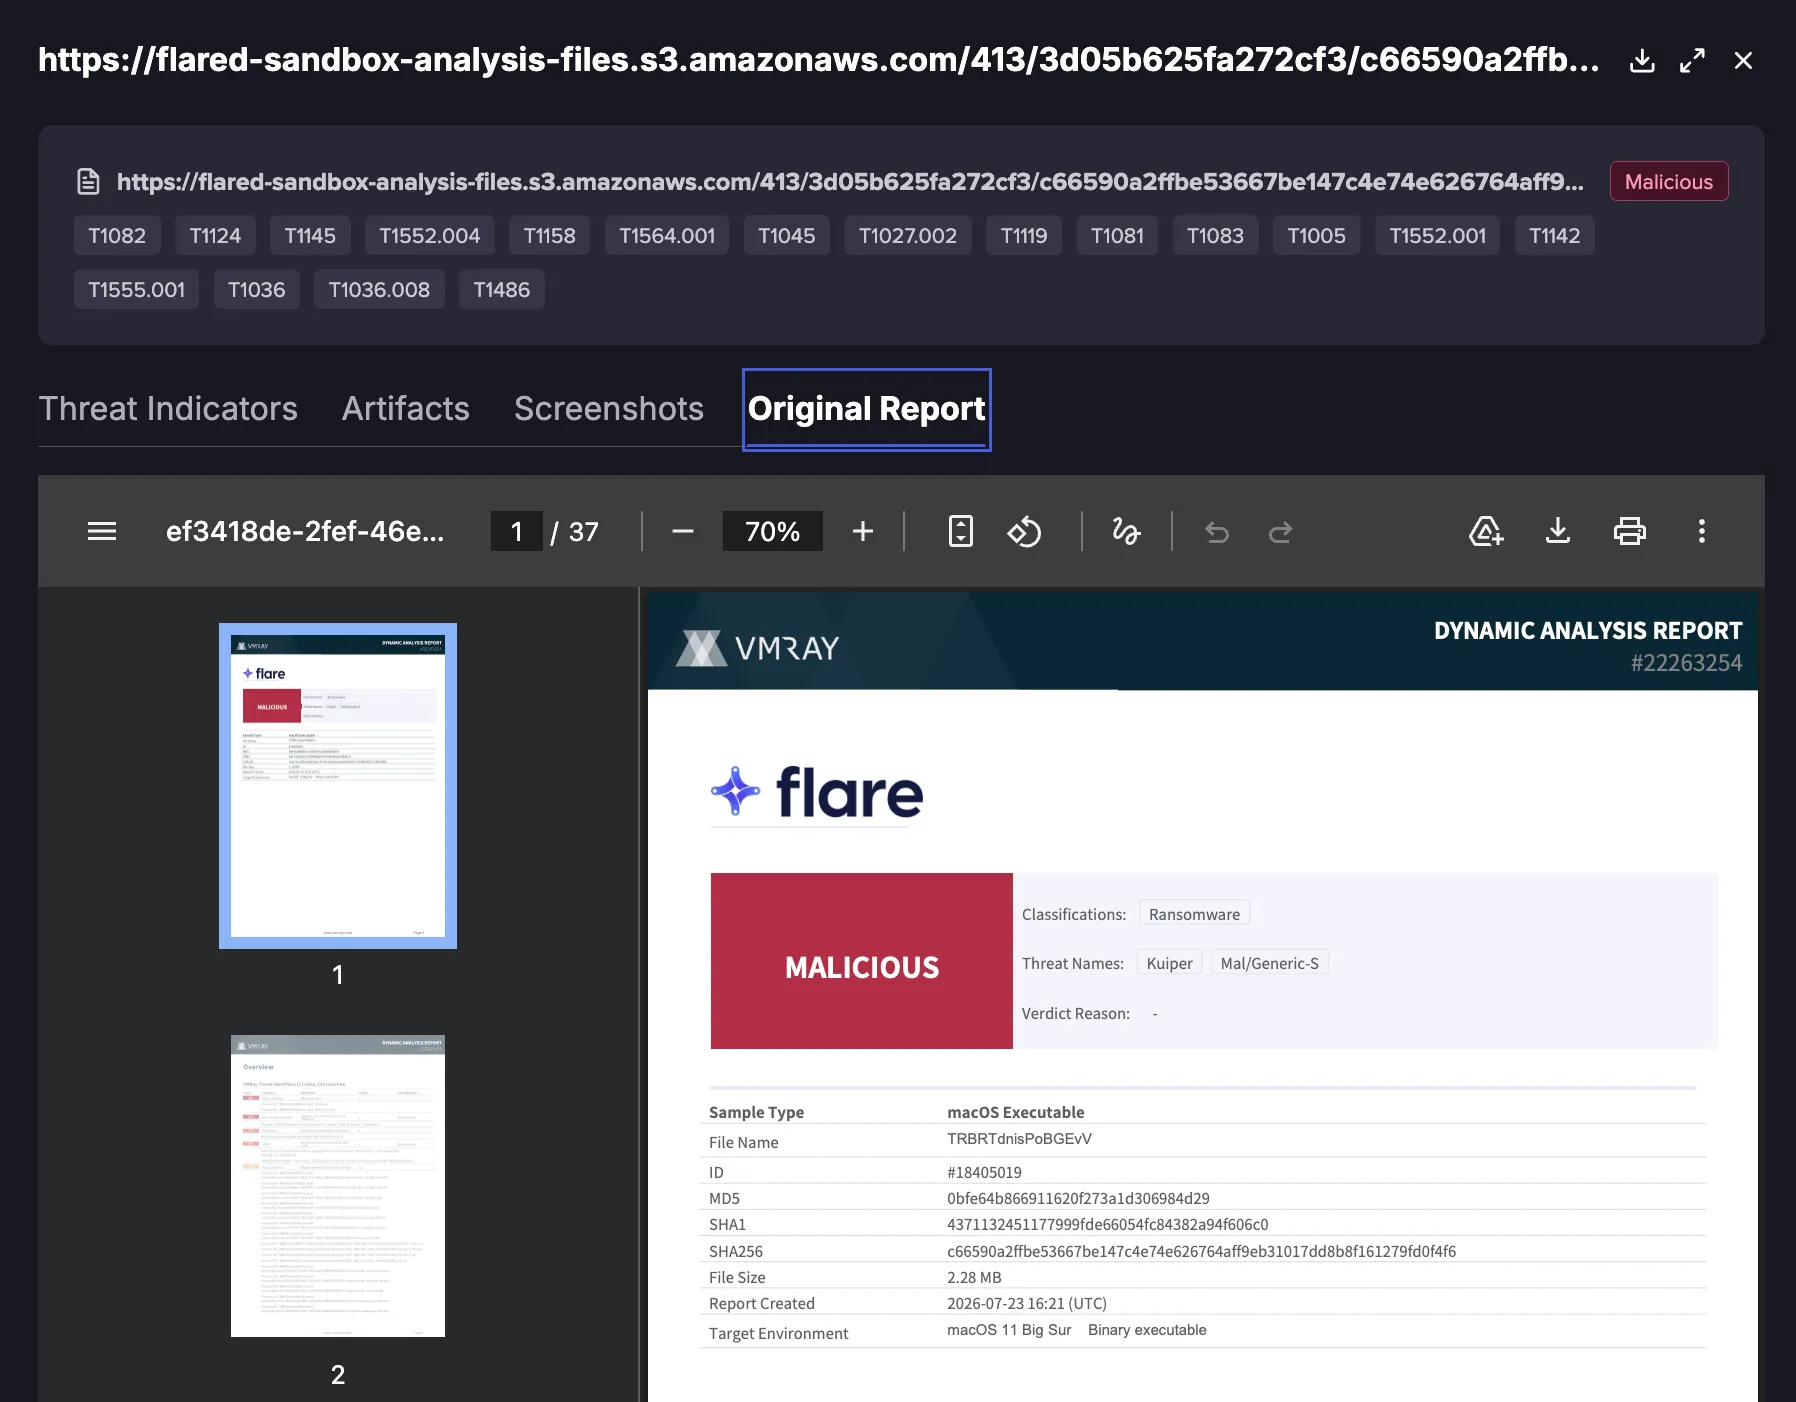This screenshot has width=1796, height=1402.
Task: Click the 70% zoom level field
Action: (x=773, y=531)
